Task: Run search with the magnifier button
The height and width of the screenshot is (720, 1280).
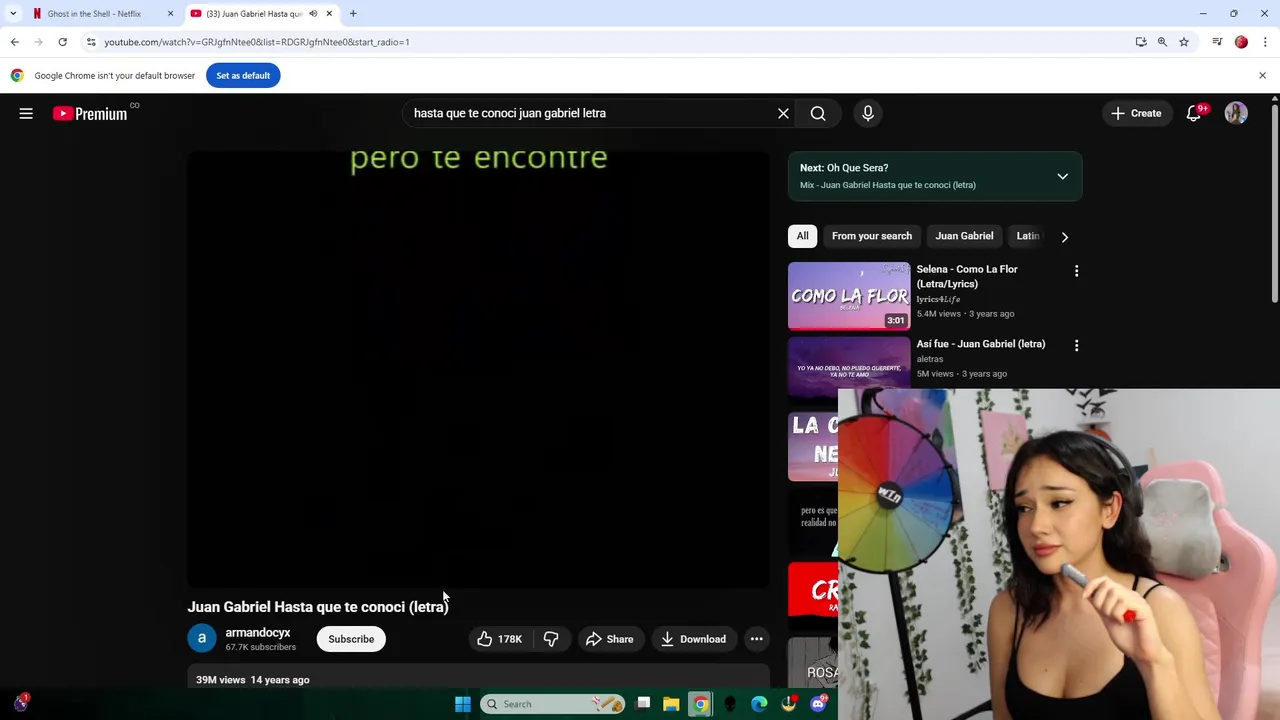Action: [818, 113]
